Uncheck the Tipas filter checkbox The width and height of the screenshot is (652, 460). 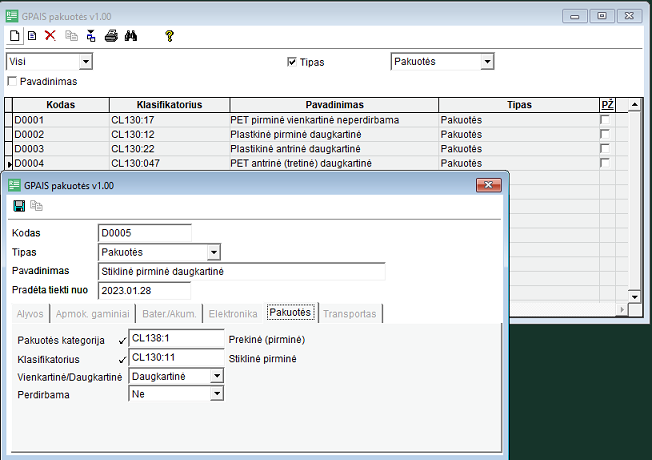pos(291,62)
